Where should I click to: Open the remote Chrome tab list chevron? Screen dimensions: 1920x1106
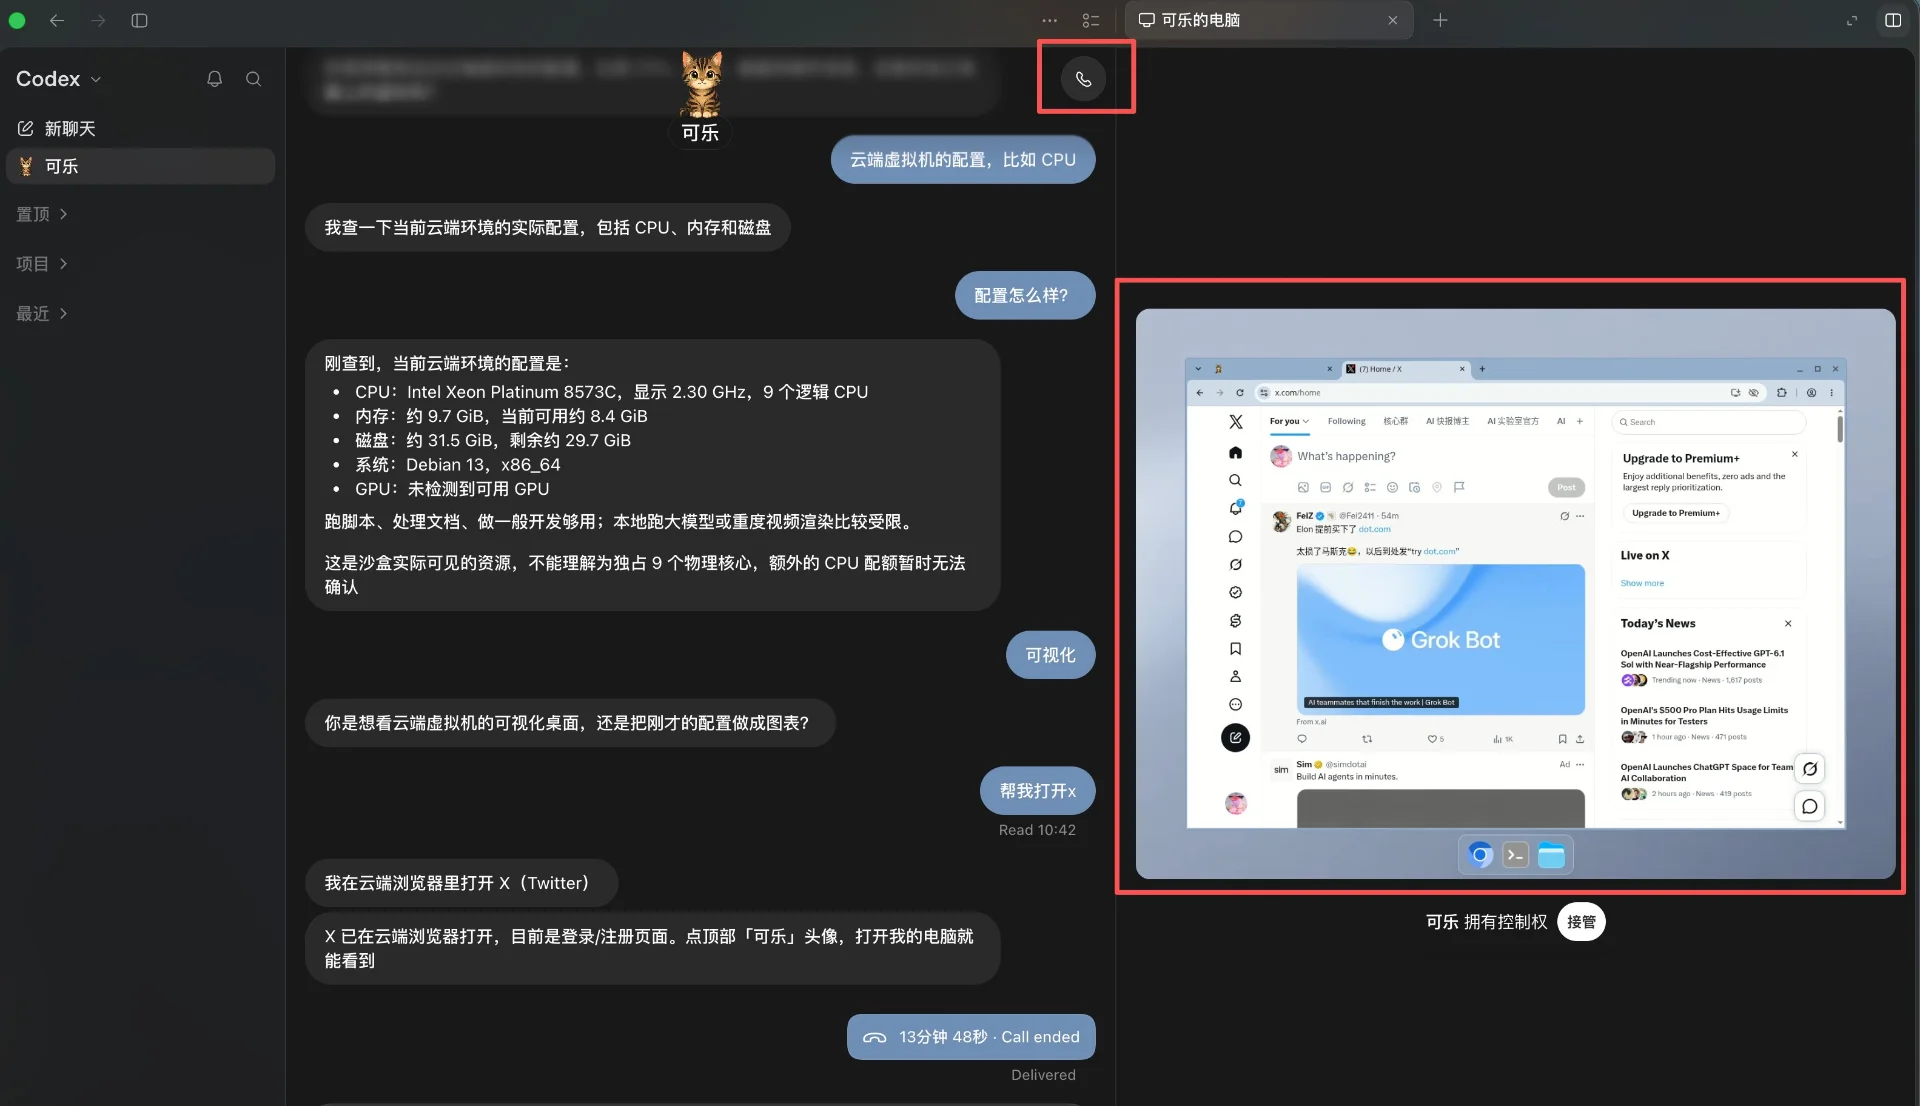tap(1198, 369)
